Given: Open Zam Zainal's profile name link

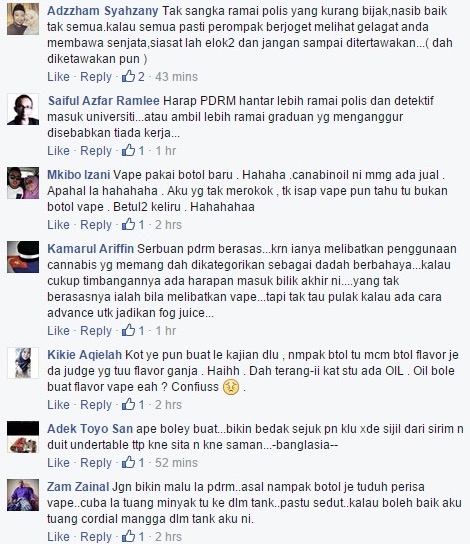Looking at the screenshot, I should pyautogui.click(x=78, y=487).
